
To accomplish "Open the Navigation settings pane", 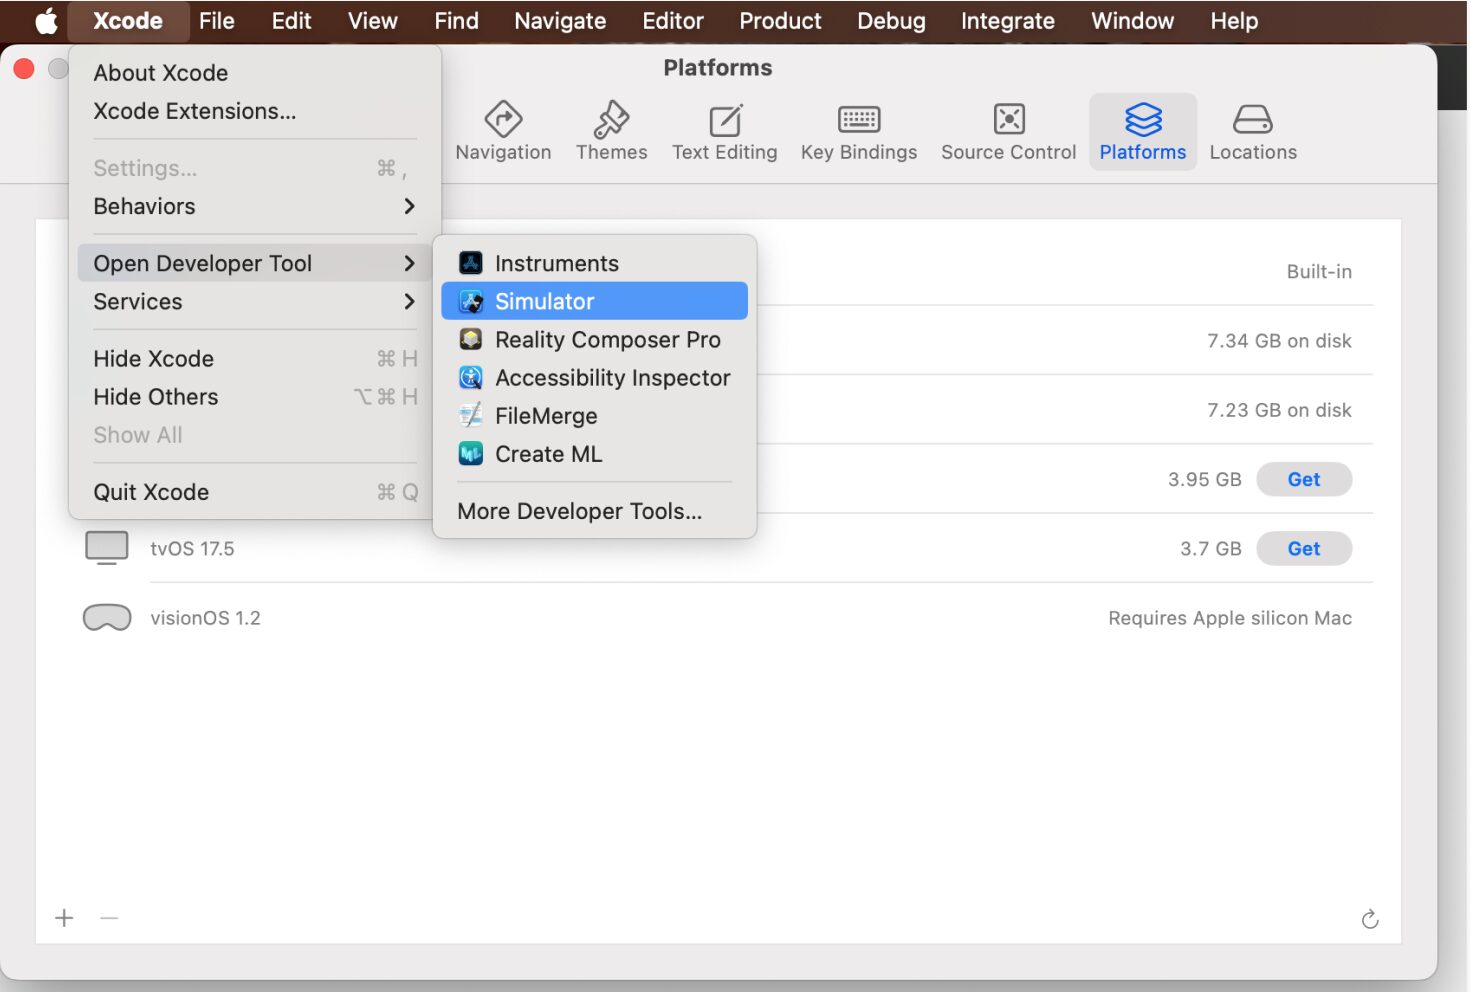I will (x=503, y=131).
